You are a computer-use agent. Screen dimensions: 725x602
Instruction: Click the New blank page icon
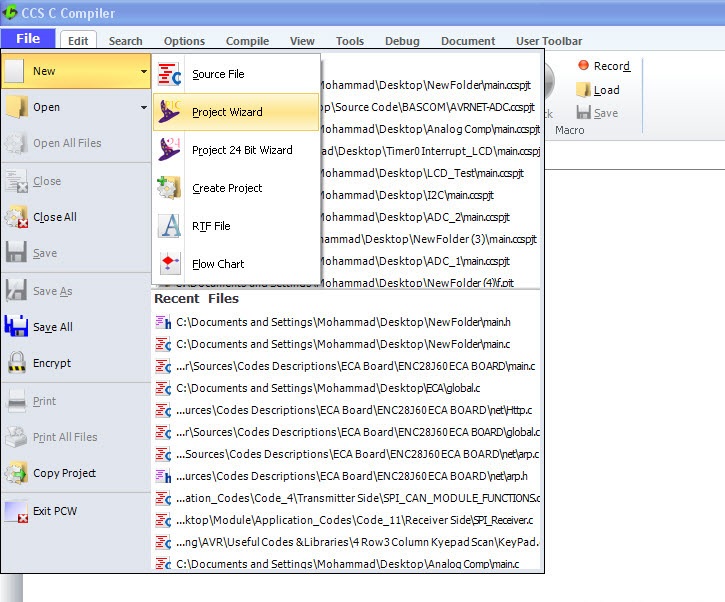(15, 71)
